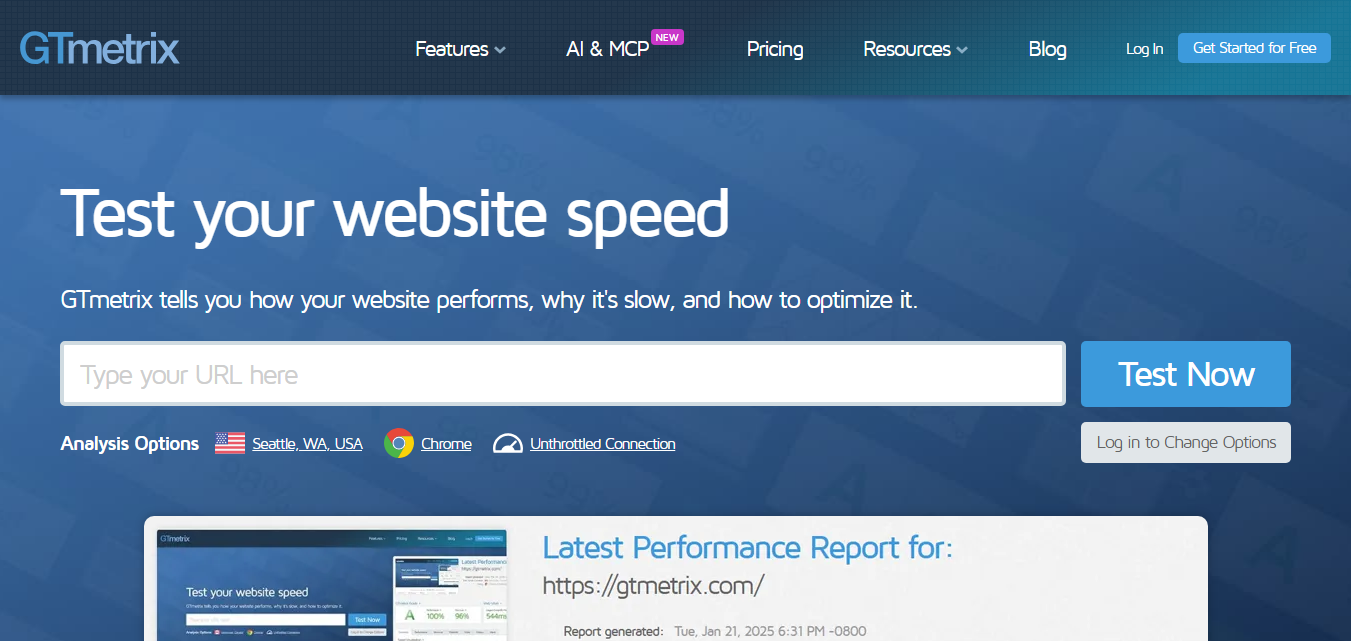Screen dimensions: 1351x641
Task: Expand the Features dropdown arrow
Action: [x=500, y=50]
